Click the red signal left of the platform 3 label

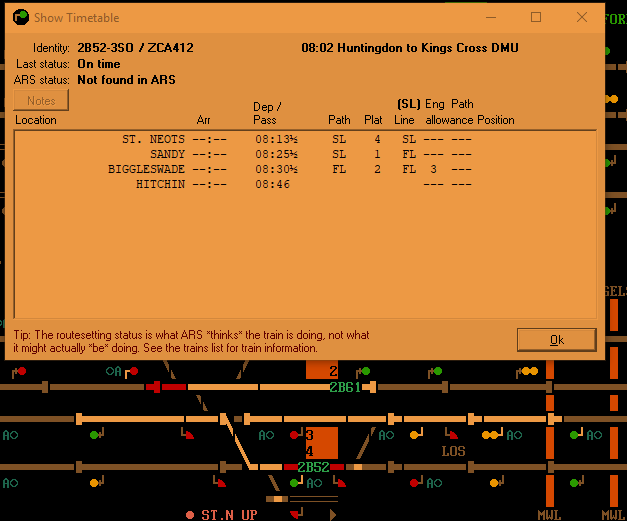pyautogui.click(x=294, y=435)
